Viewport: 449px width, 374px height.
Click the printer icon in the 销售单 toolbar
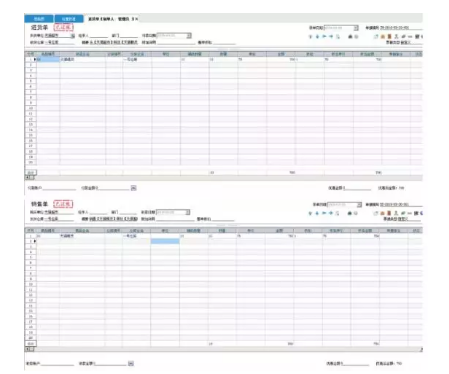tap(350, 213)
